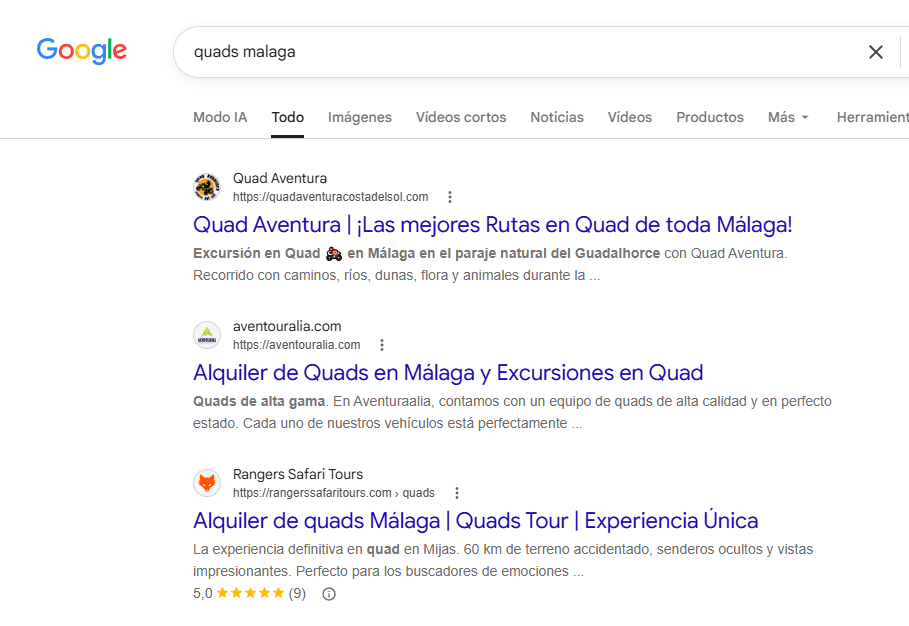The width and height of the screenshot is (909, 626).
Task: Click the Quad Aventura site name
Action: [280, 178]
